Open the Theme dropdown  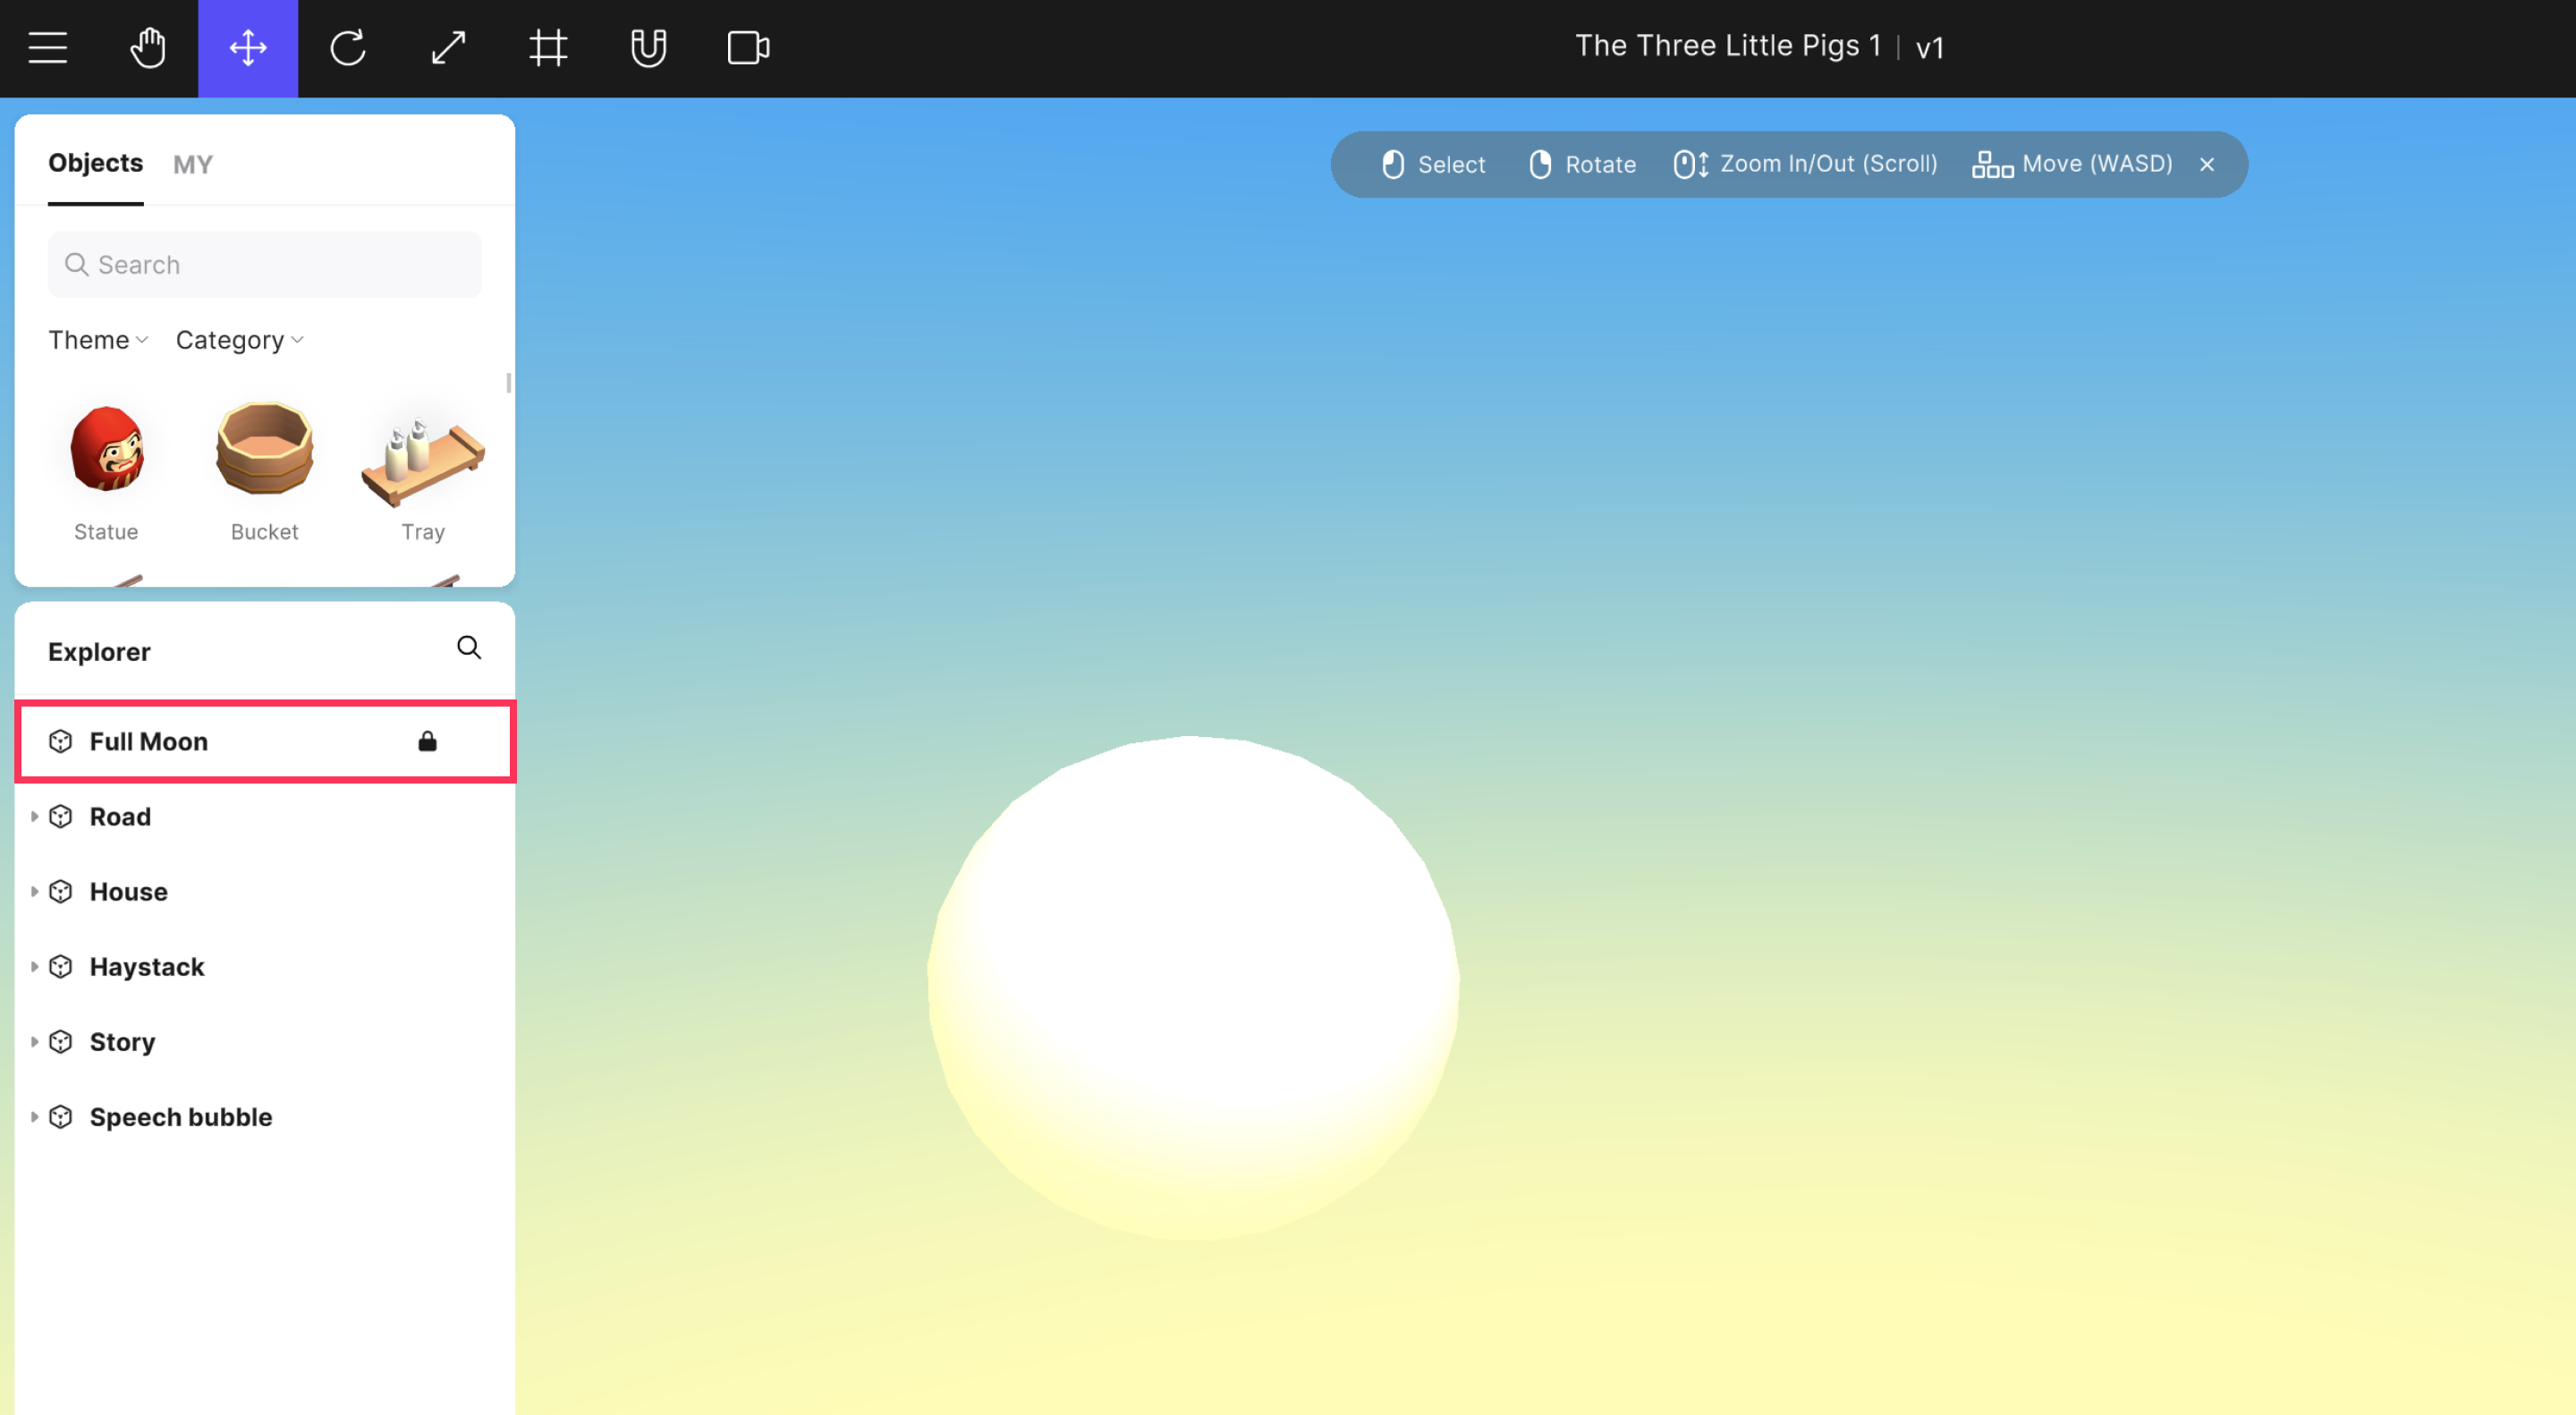coord(98,340)
